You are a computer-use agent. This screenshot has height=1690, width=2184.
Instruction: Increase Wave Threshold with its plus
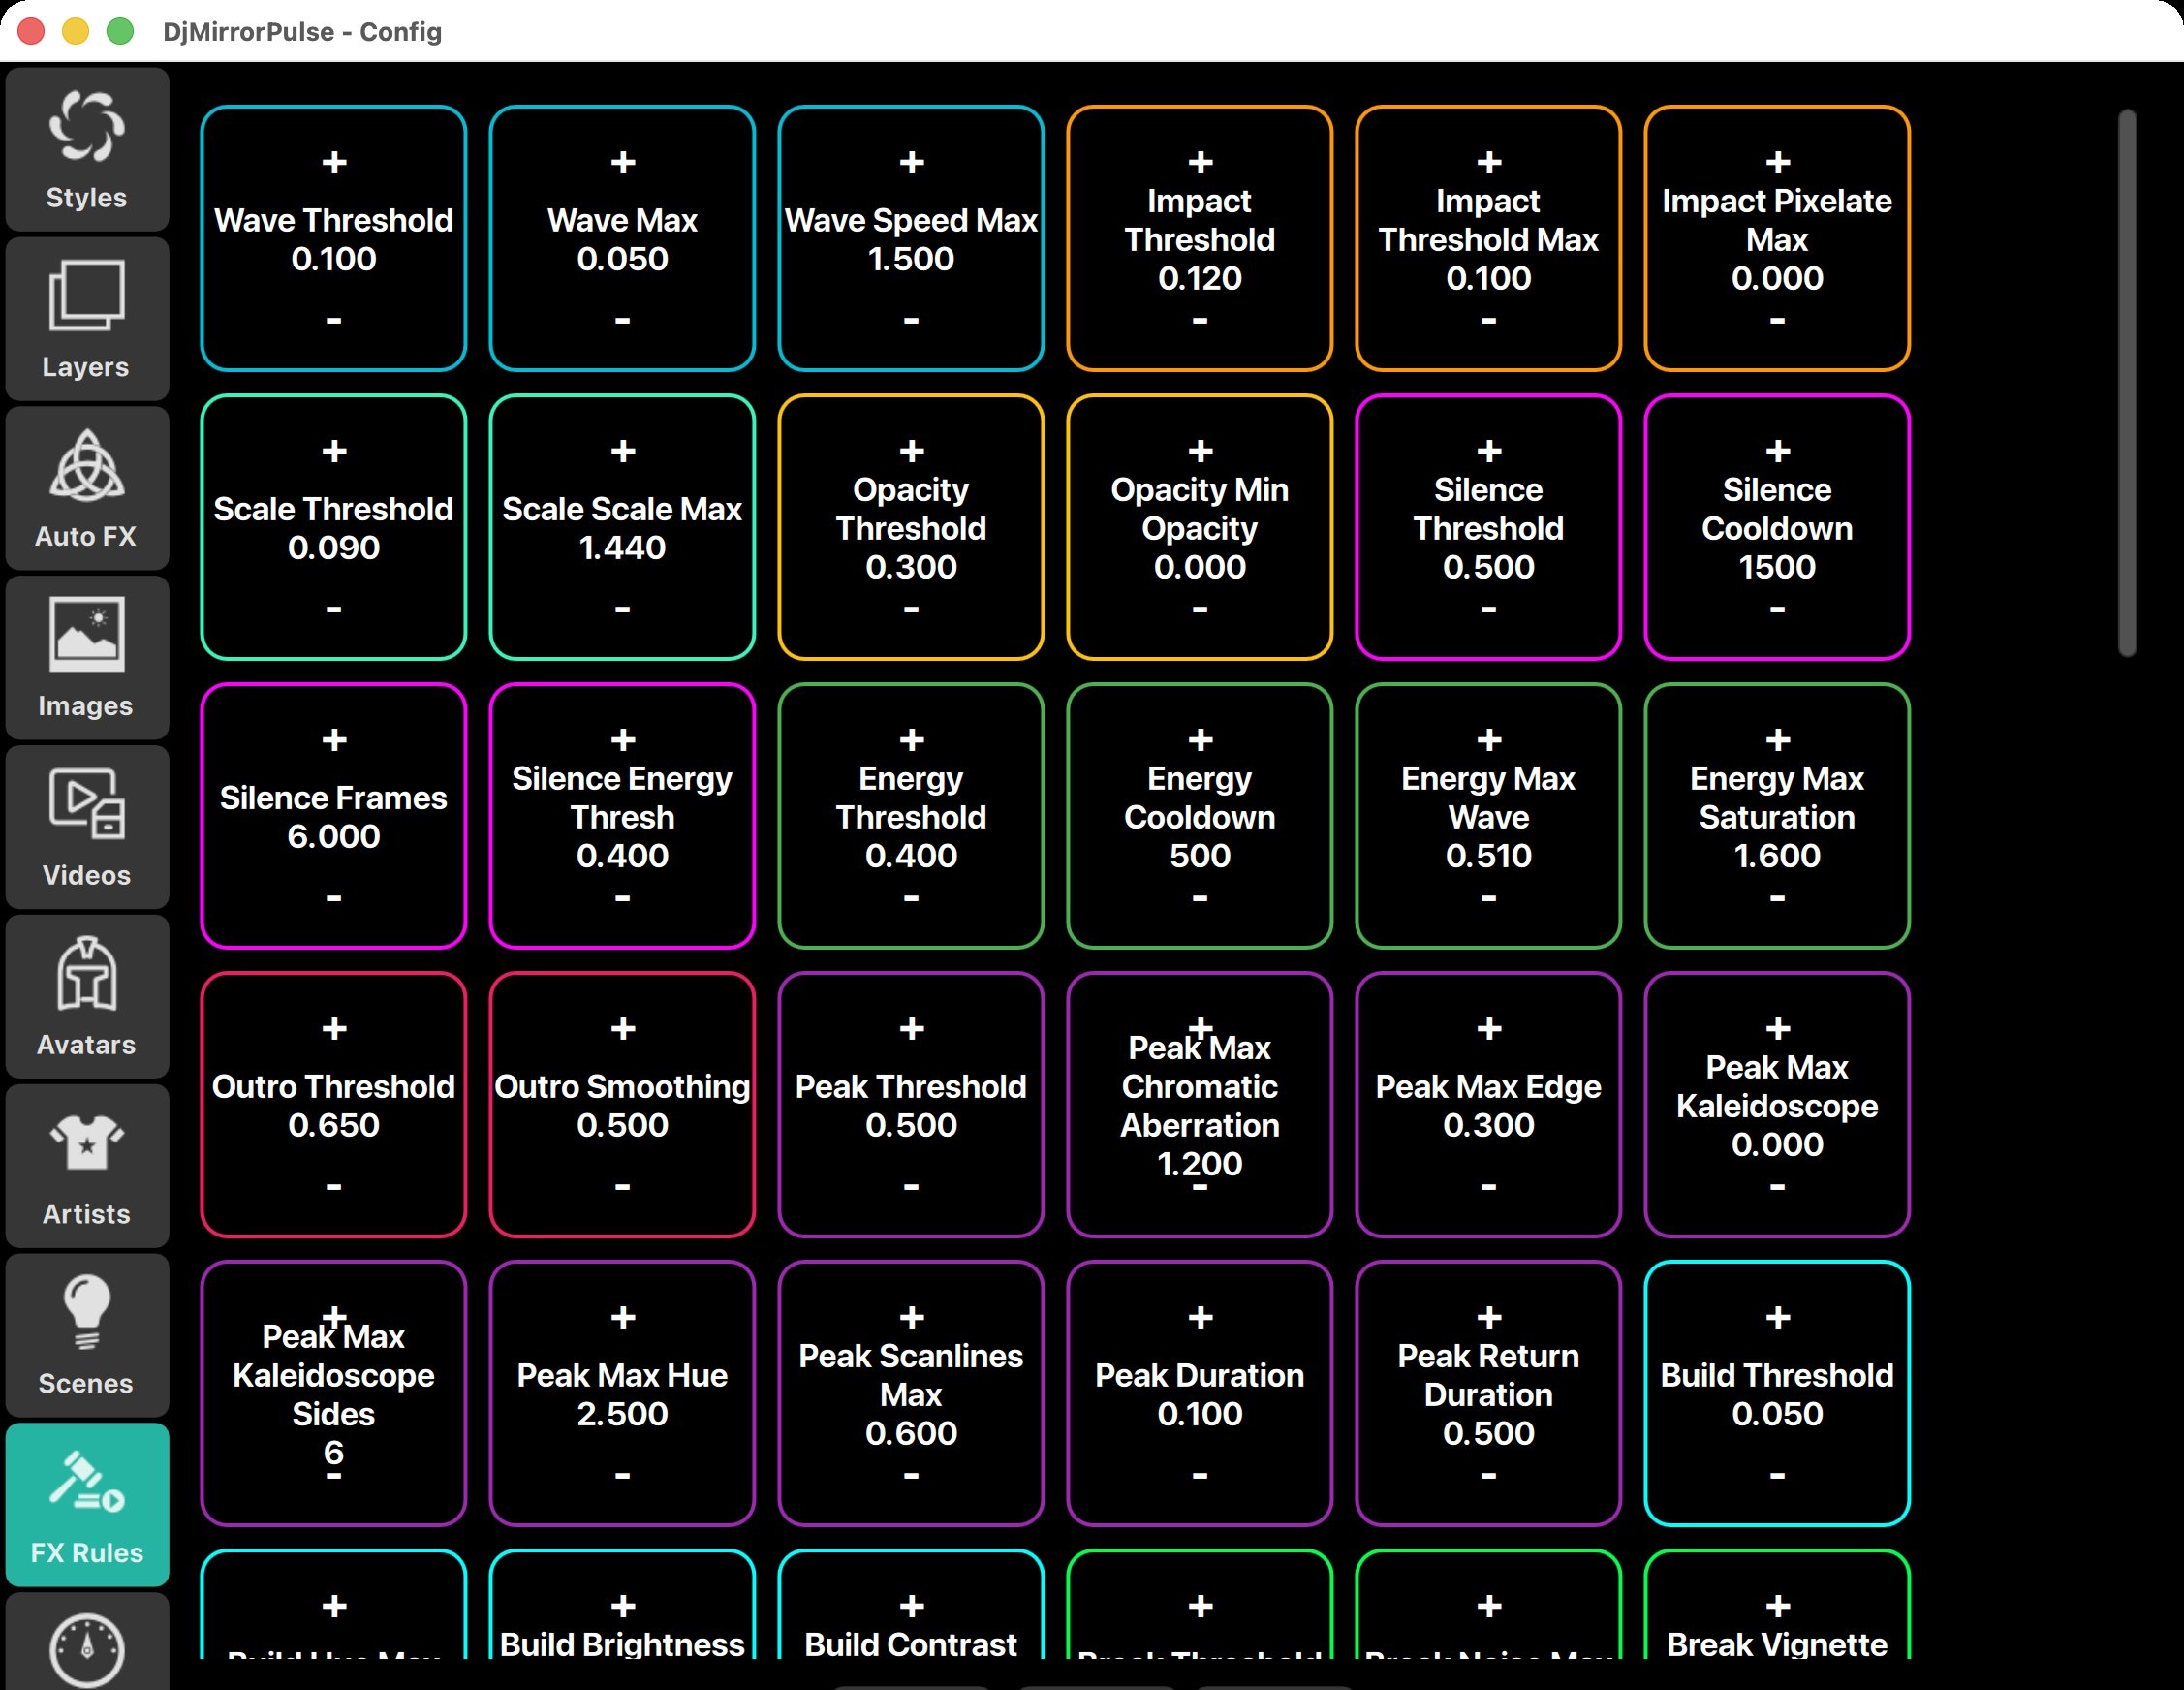(334, 162)
